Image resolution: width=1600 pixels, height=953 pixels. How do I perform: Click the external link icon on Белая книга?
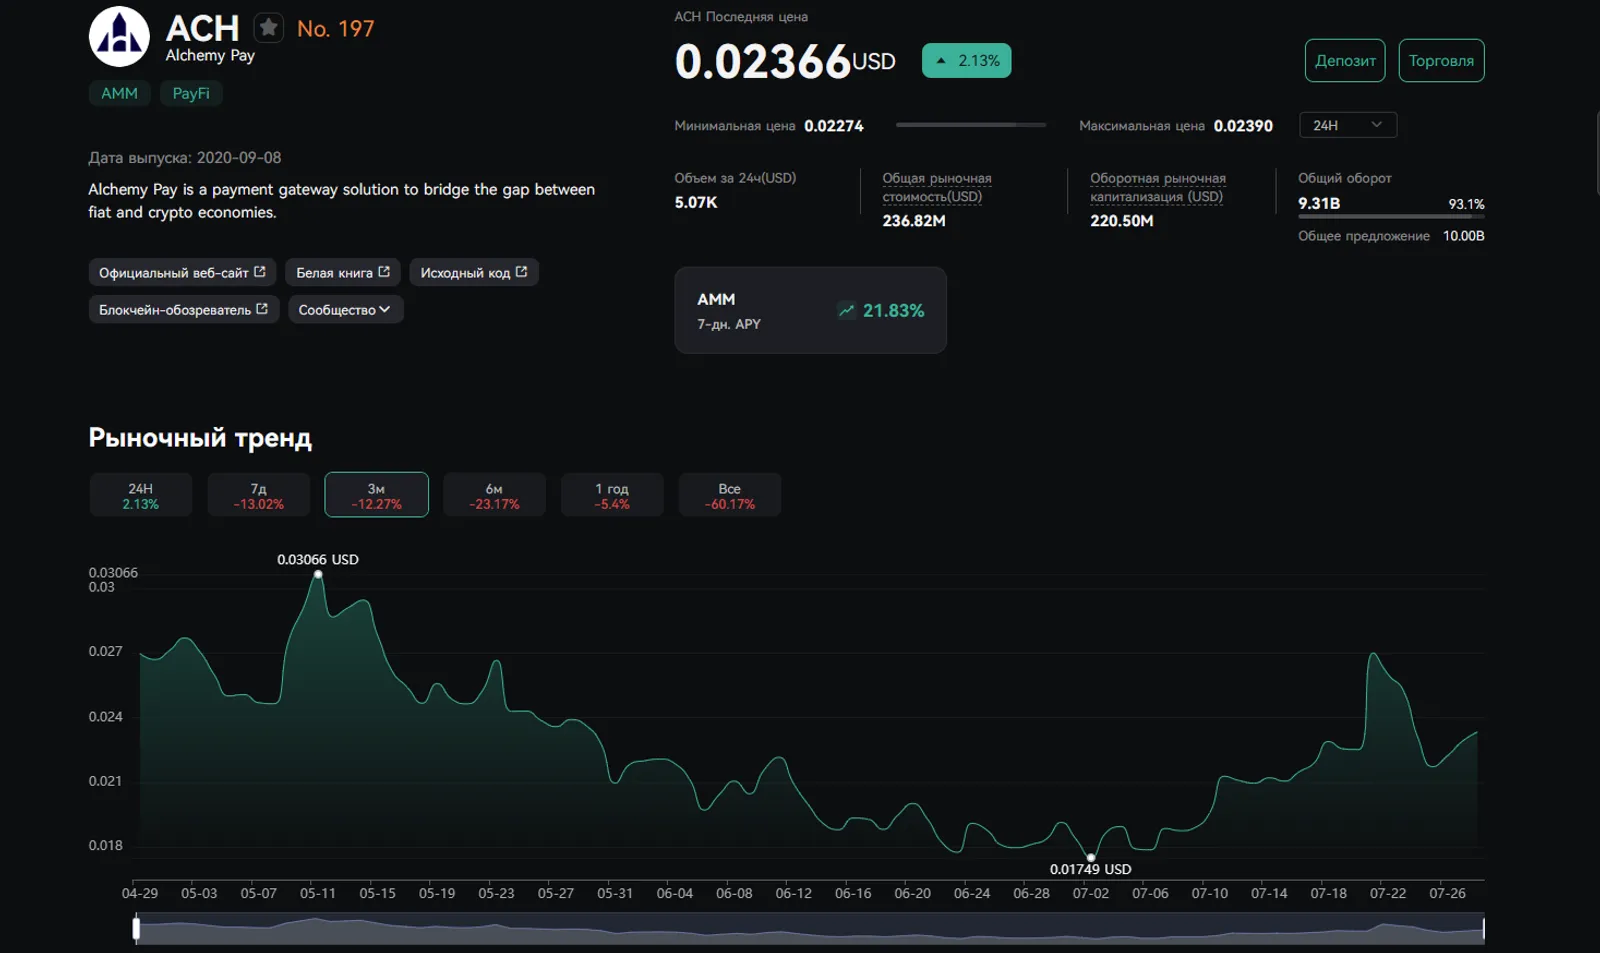pos(384,271)
